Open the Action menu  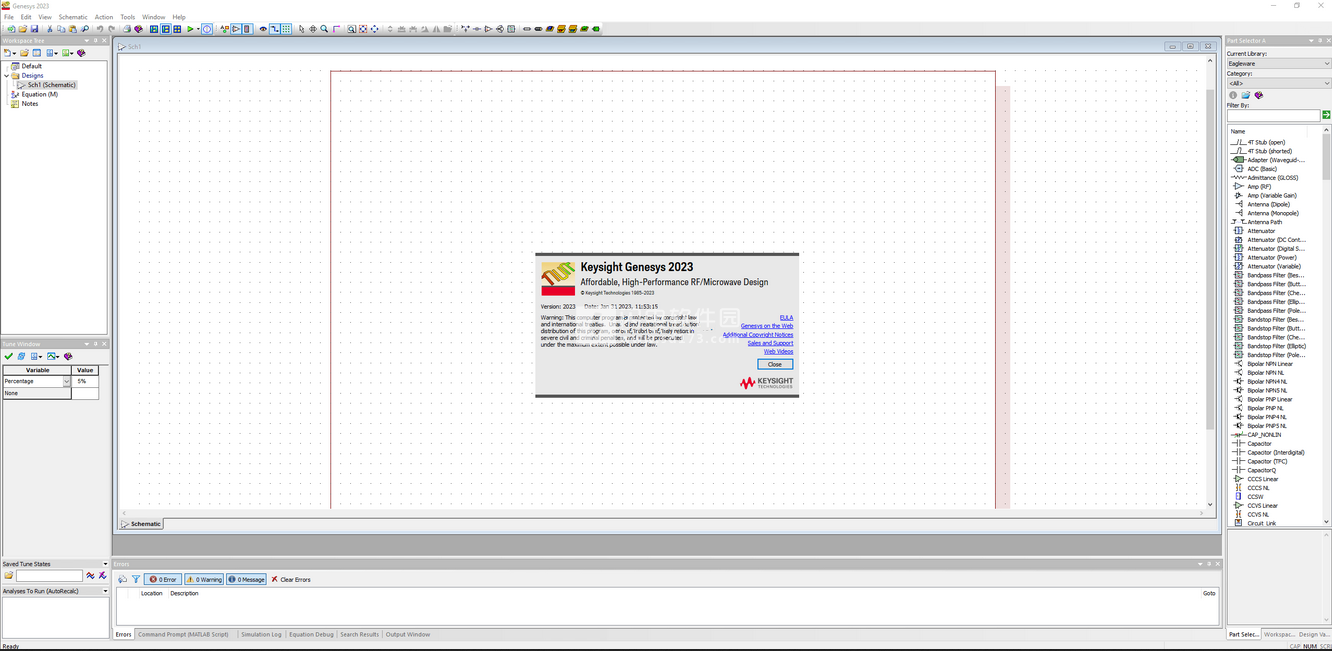pyautogui.click(x=104, y=17)
